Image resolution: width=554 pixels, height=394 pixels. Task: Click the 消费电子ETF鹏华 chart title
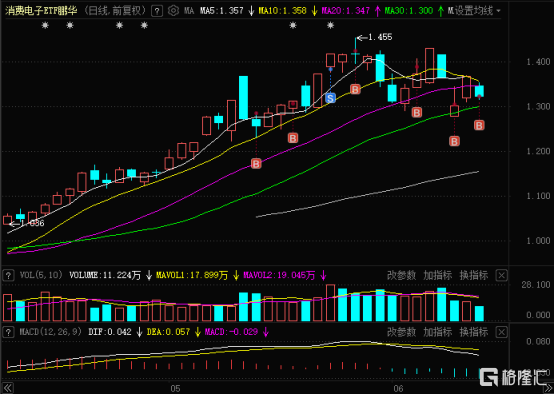click(41, 11)
